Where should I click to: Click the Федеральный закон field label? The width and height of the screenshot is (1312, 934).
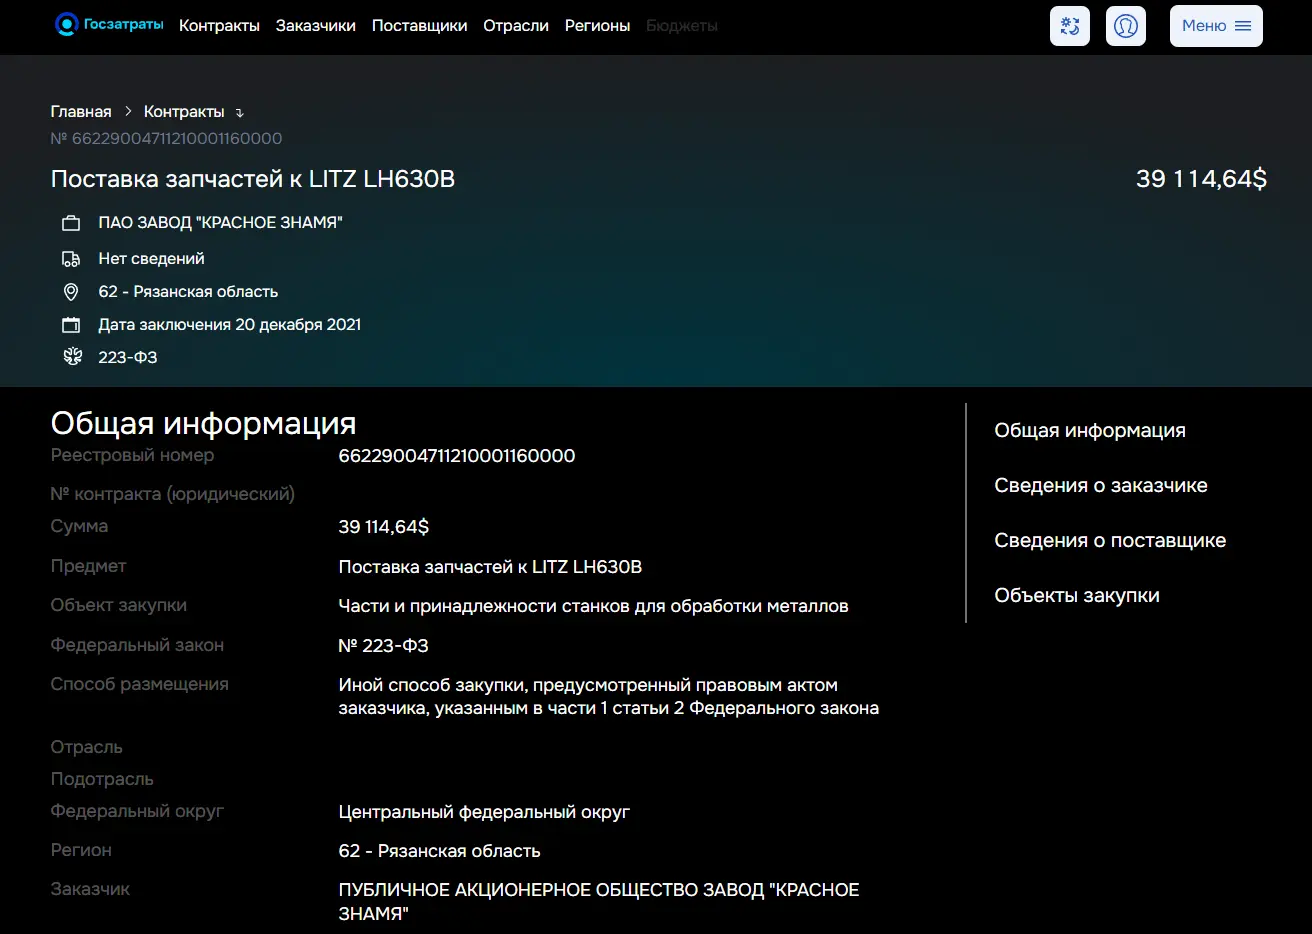click(138, 645)
